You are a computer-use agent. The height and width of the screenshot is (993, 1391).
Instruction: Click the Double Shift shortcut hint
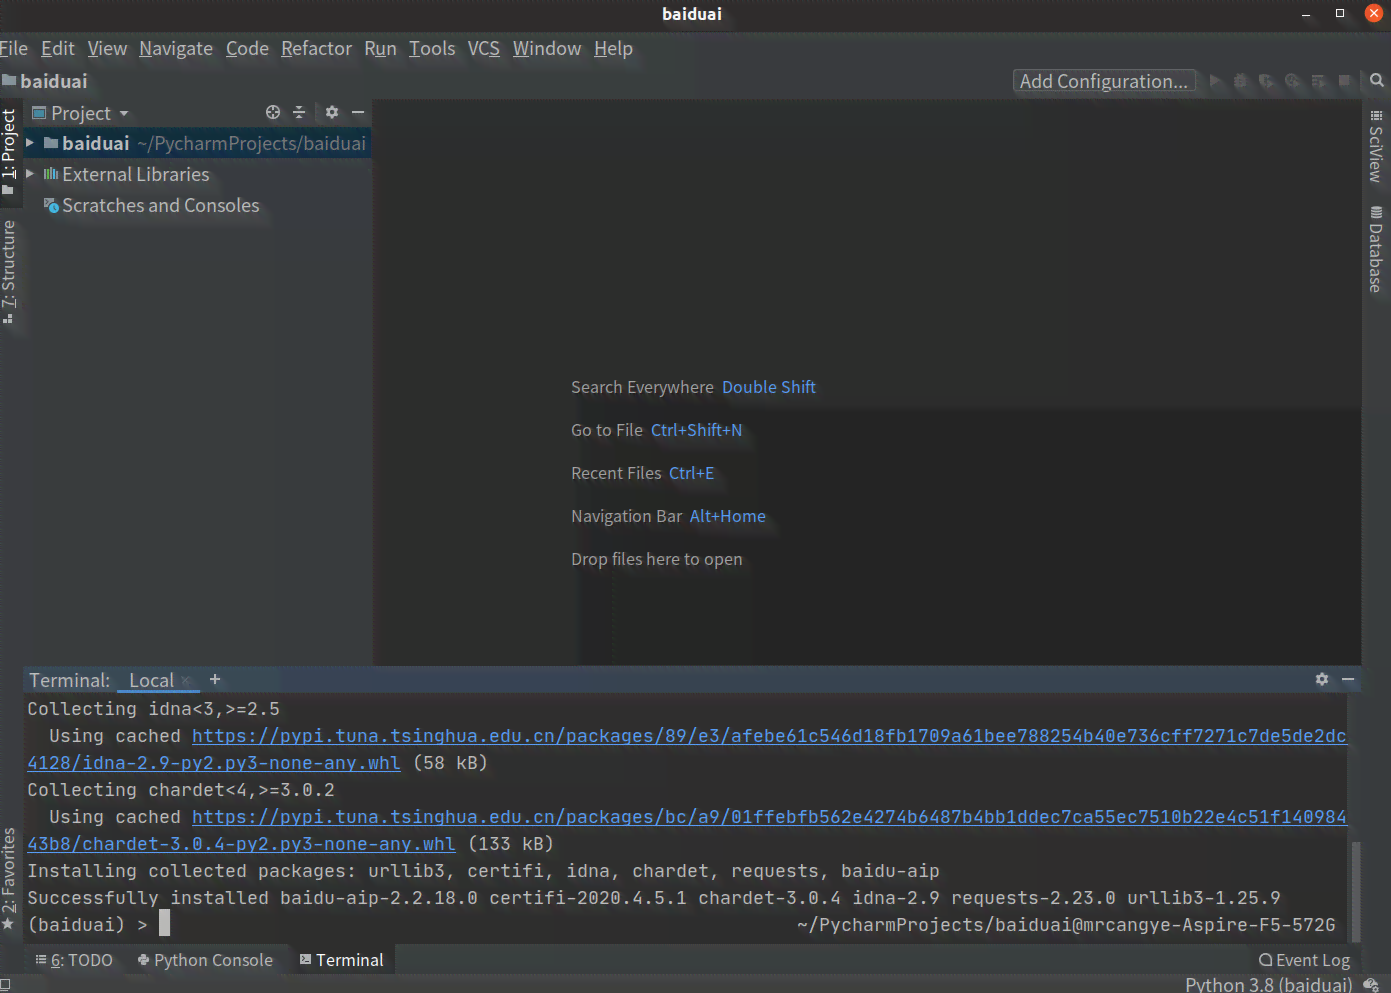[769, 387]
